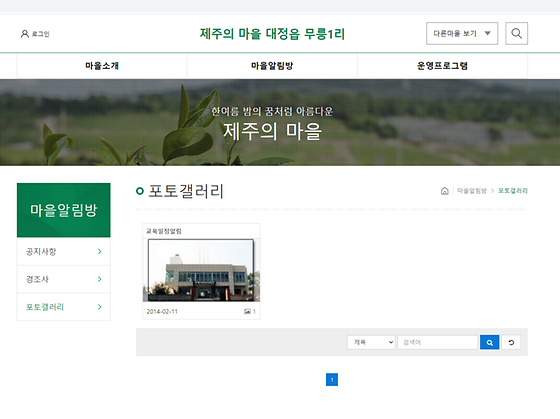
Task: Click 마을알림방 in the breadcrumb
Action: point(472,191)
